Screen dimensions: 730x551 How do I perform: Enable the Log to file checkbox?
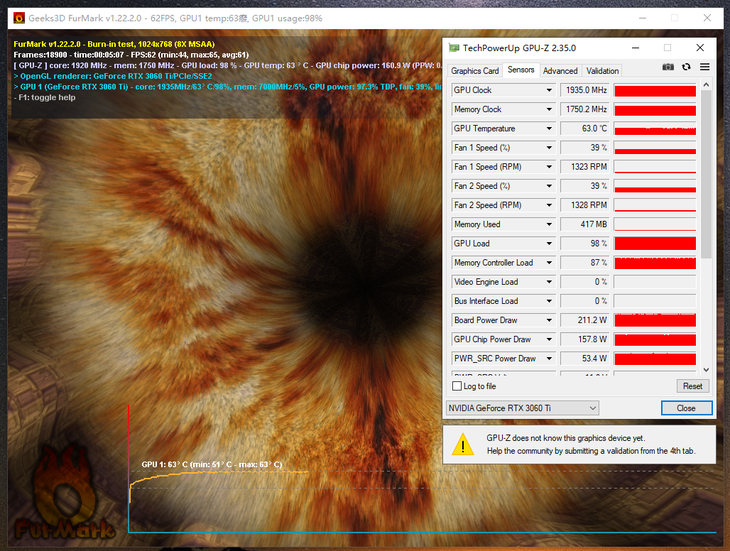tap(457, 386)
